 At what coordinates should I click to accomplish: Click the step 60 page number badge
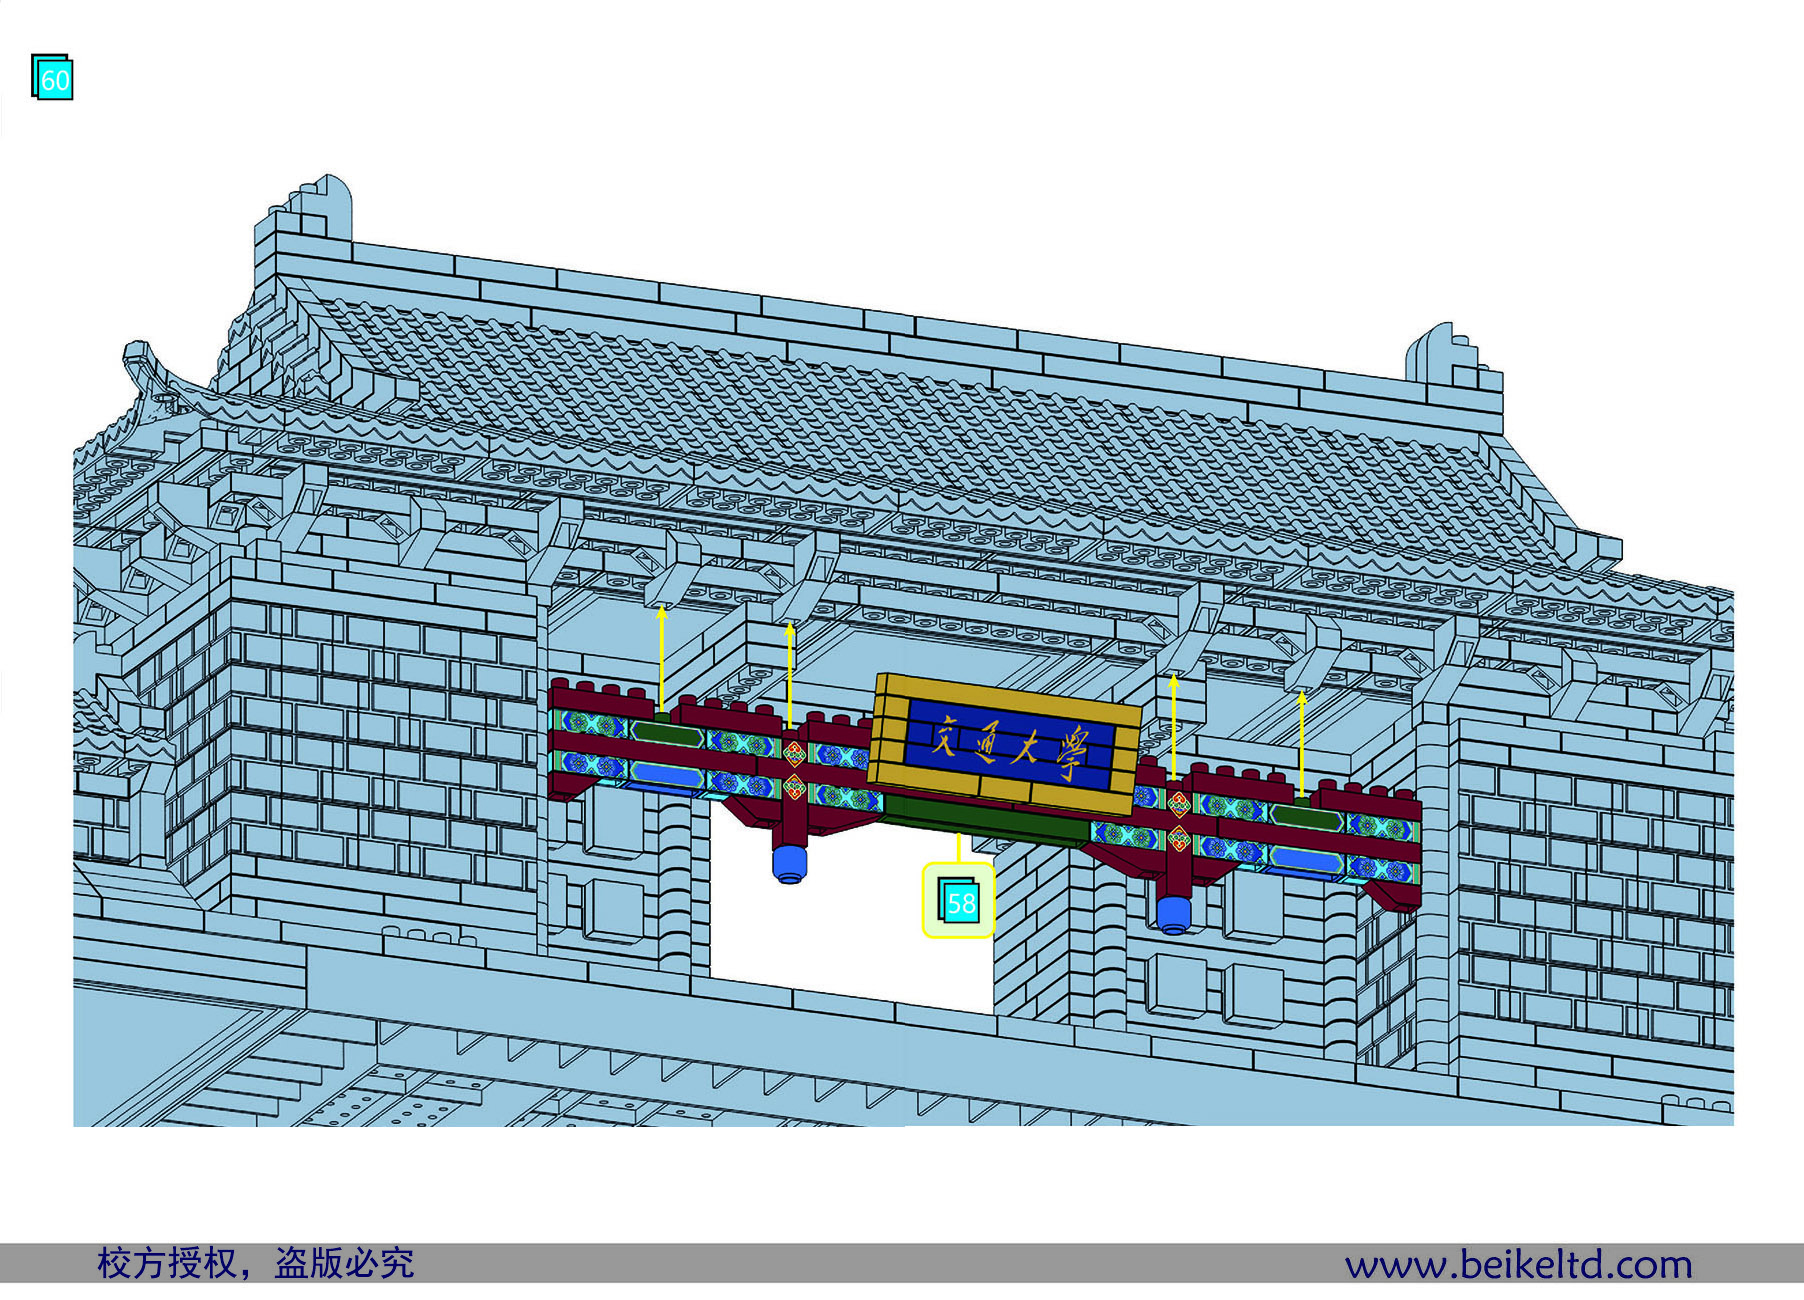tap(52, 77)
